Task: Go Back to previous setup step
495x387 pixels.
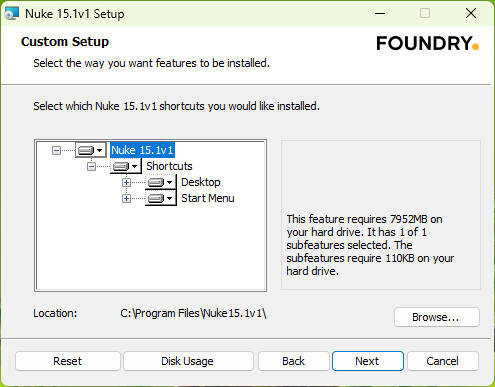Action: (x=293, y=361)
